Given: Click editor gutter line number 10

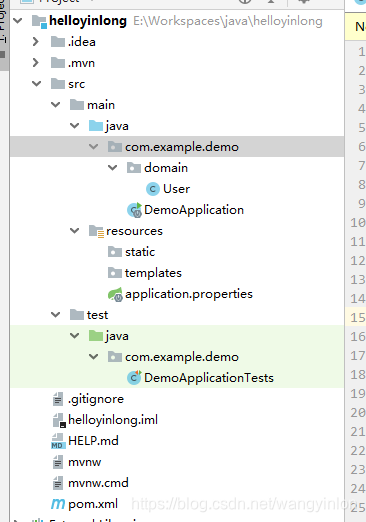Looking at the screenshot, I should pyautogui.click(x=358, y=222).
